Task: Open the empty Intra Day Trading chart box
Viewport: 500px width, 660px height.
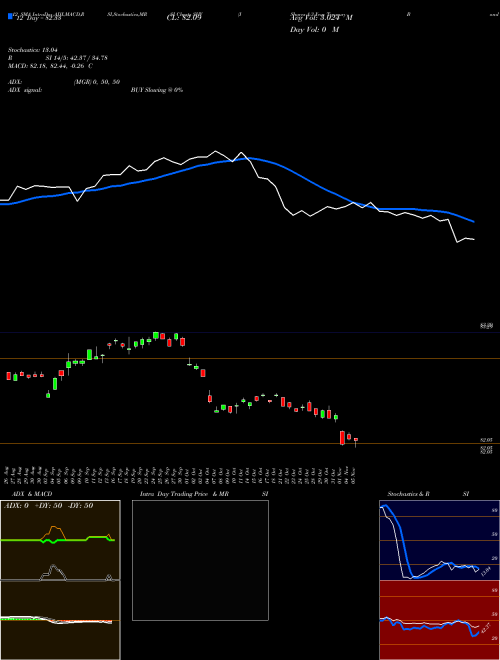Action: [x=200, y=560]
